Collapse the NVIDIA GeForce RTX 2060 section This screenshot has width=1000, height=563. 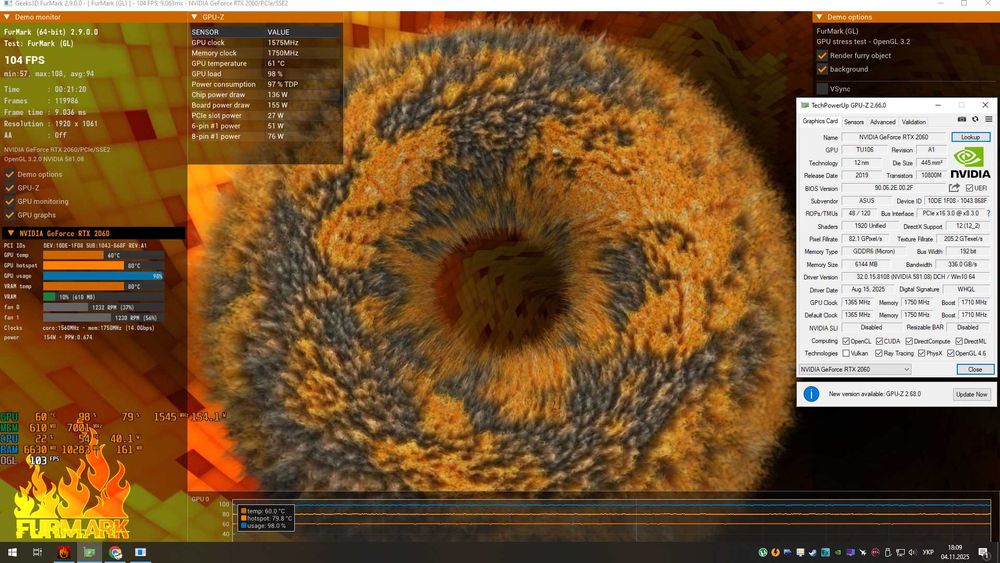[x=10, y=233]
